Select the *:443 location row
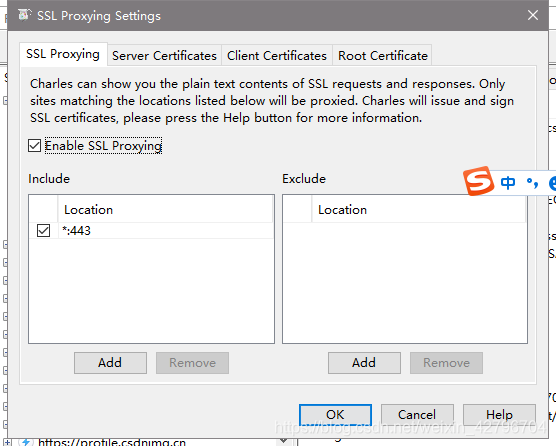 click(x=151, y=231)
